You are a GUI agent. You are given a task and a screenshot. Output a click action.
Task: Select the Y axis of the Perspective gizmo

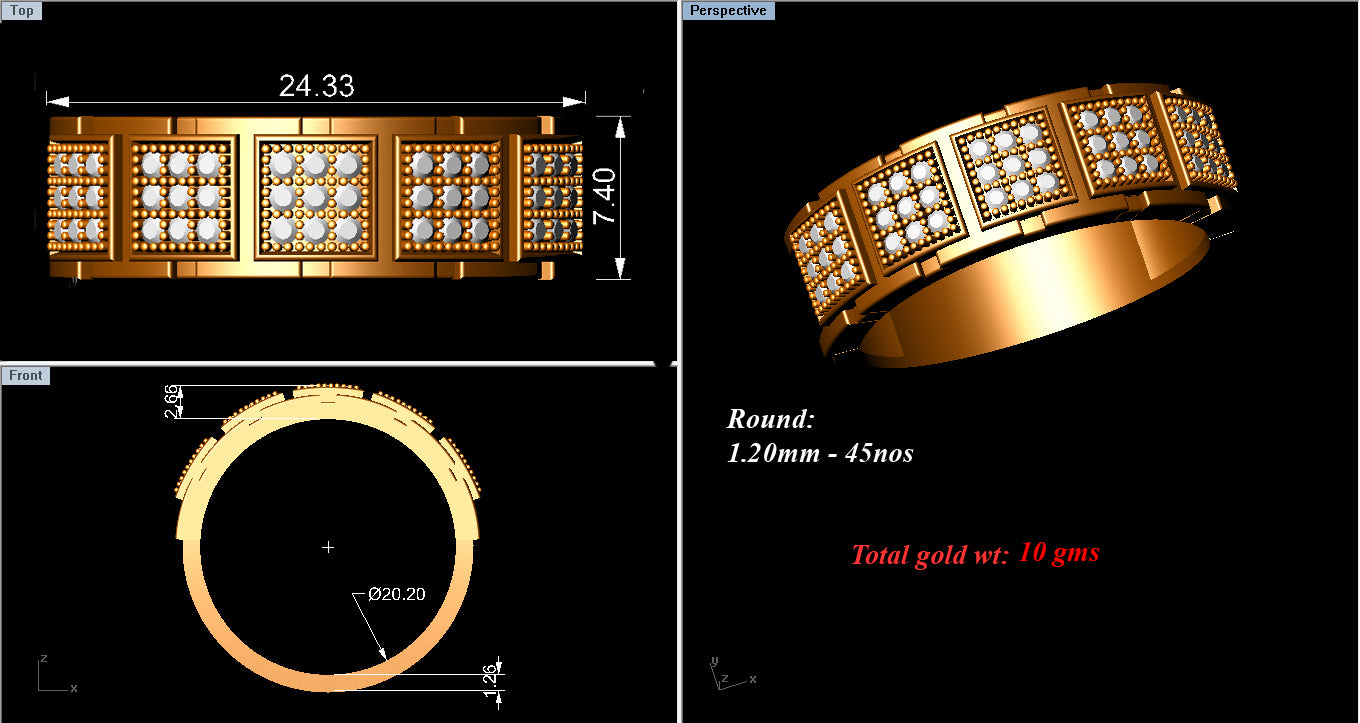(x=714, y=661)
